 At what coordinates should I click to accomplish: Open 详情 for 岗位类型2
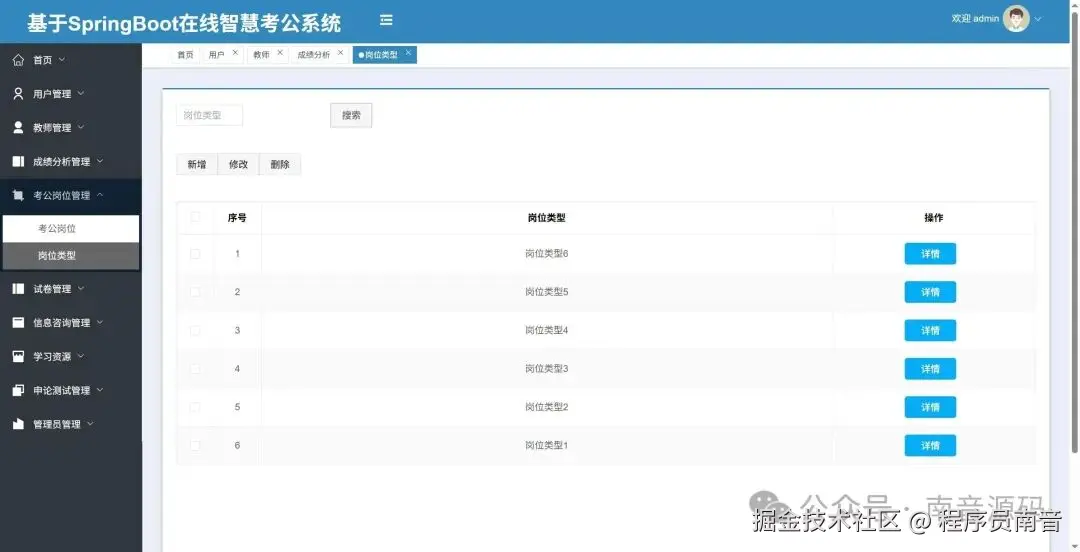click(930, 407)
